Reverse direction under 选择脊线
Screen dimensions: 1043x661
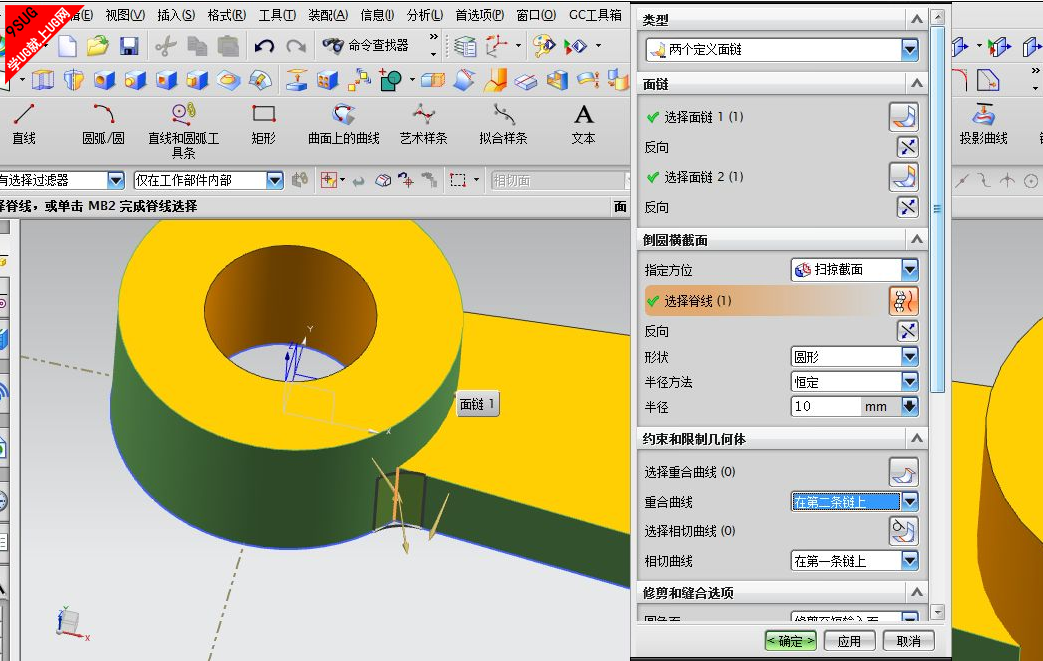907,330
